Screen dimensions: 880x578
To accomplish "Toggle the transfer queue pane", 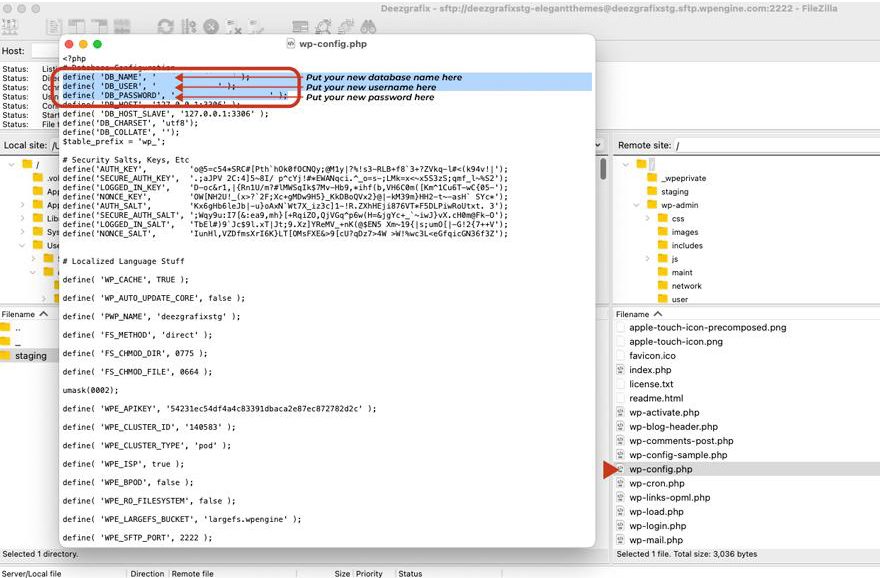I will (121, 26).
